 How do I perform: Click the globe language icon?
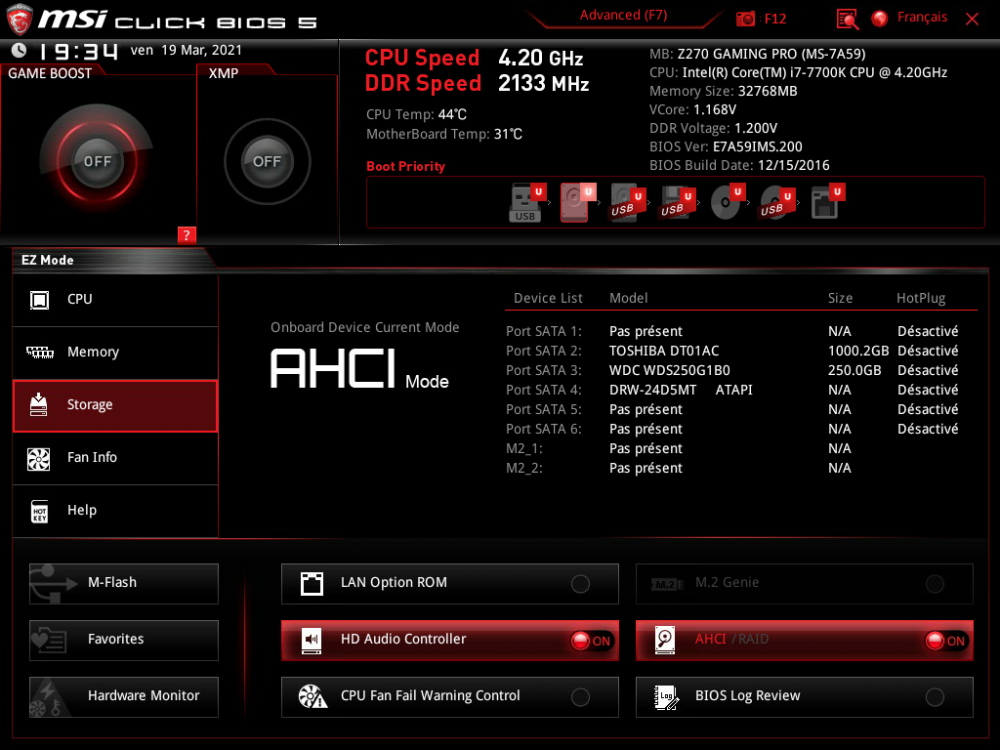[x=880, y=18]
